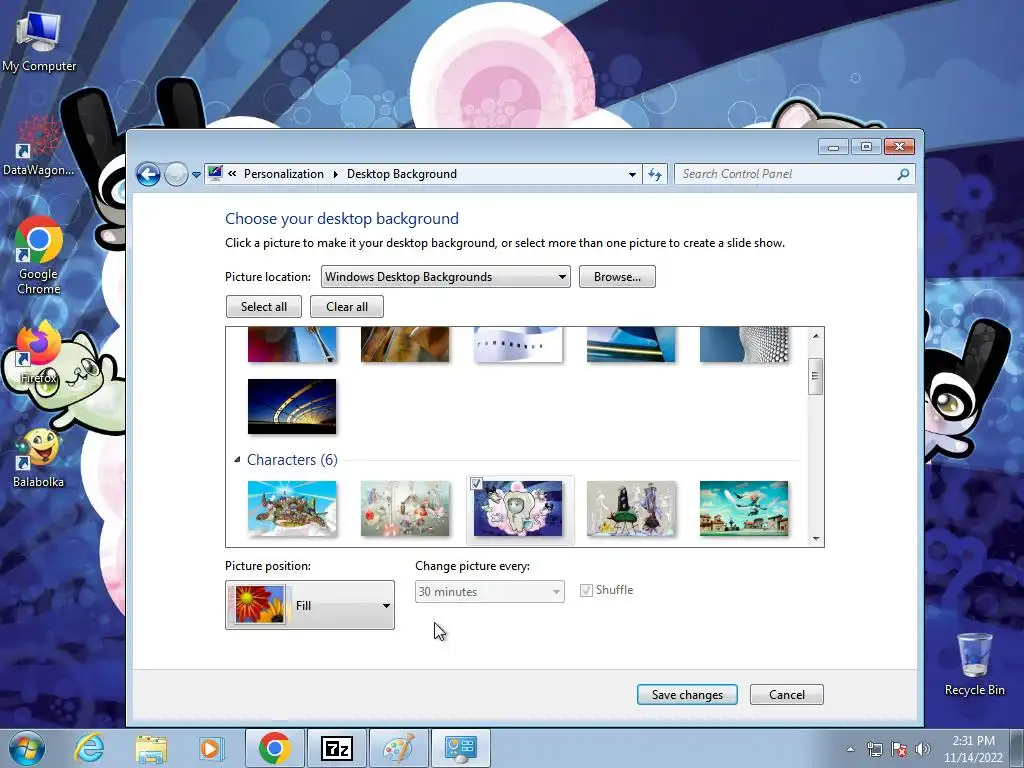Click the network tray icon
1024x768 pixels.
tap(874, 749)
